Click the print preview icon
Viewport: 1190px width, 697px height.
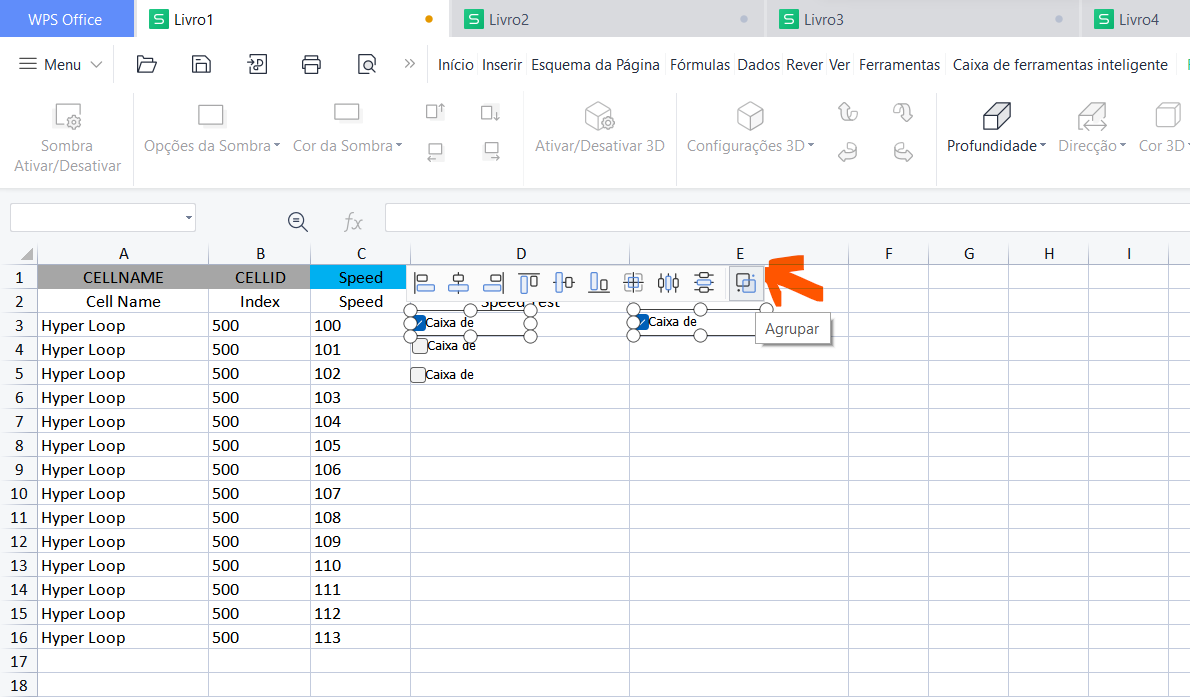[367, 64]
